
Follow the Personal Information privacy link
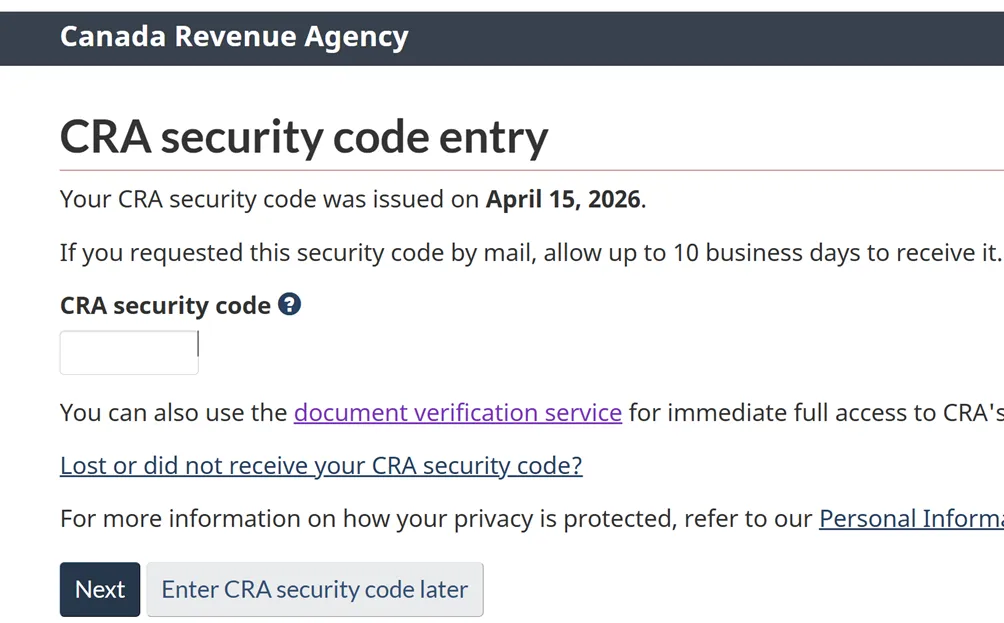tap(910, 518)
